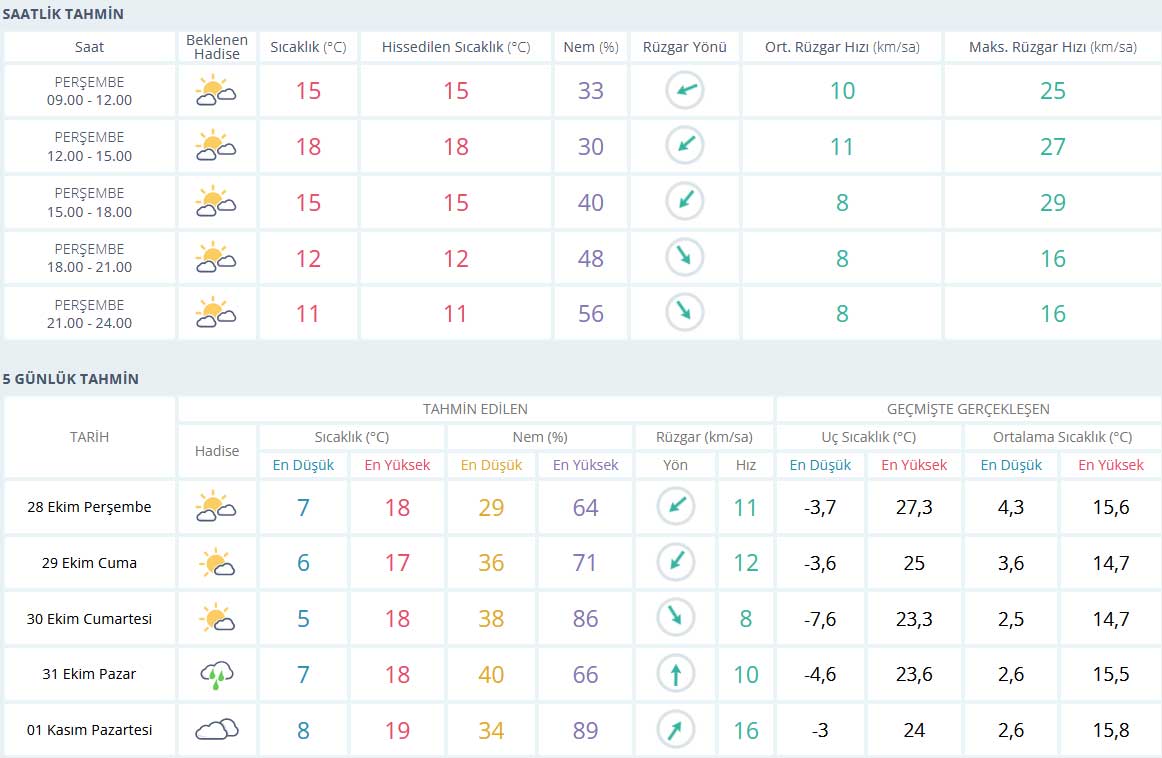1162x758 pixels.
Task: Click the wind arrow for 28 Ekim Perşembe
Action: pos(675,507)
